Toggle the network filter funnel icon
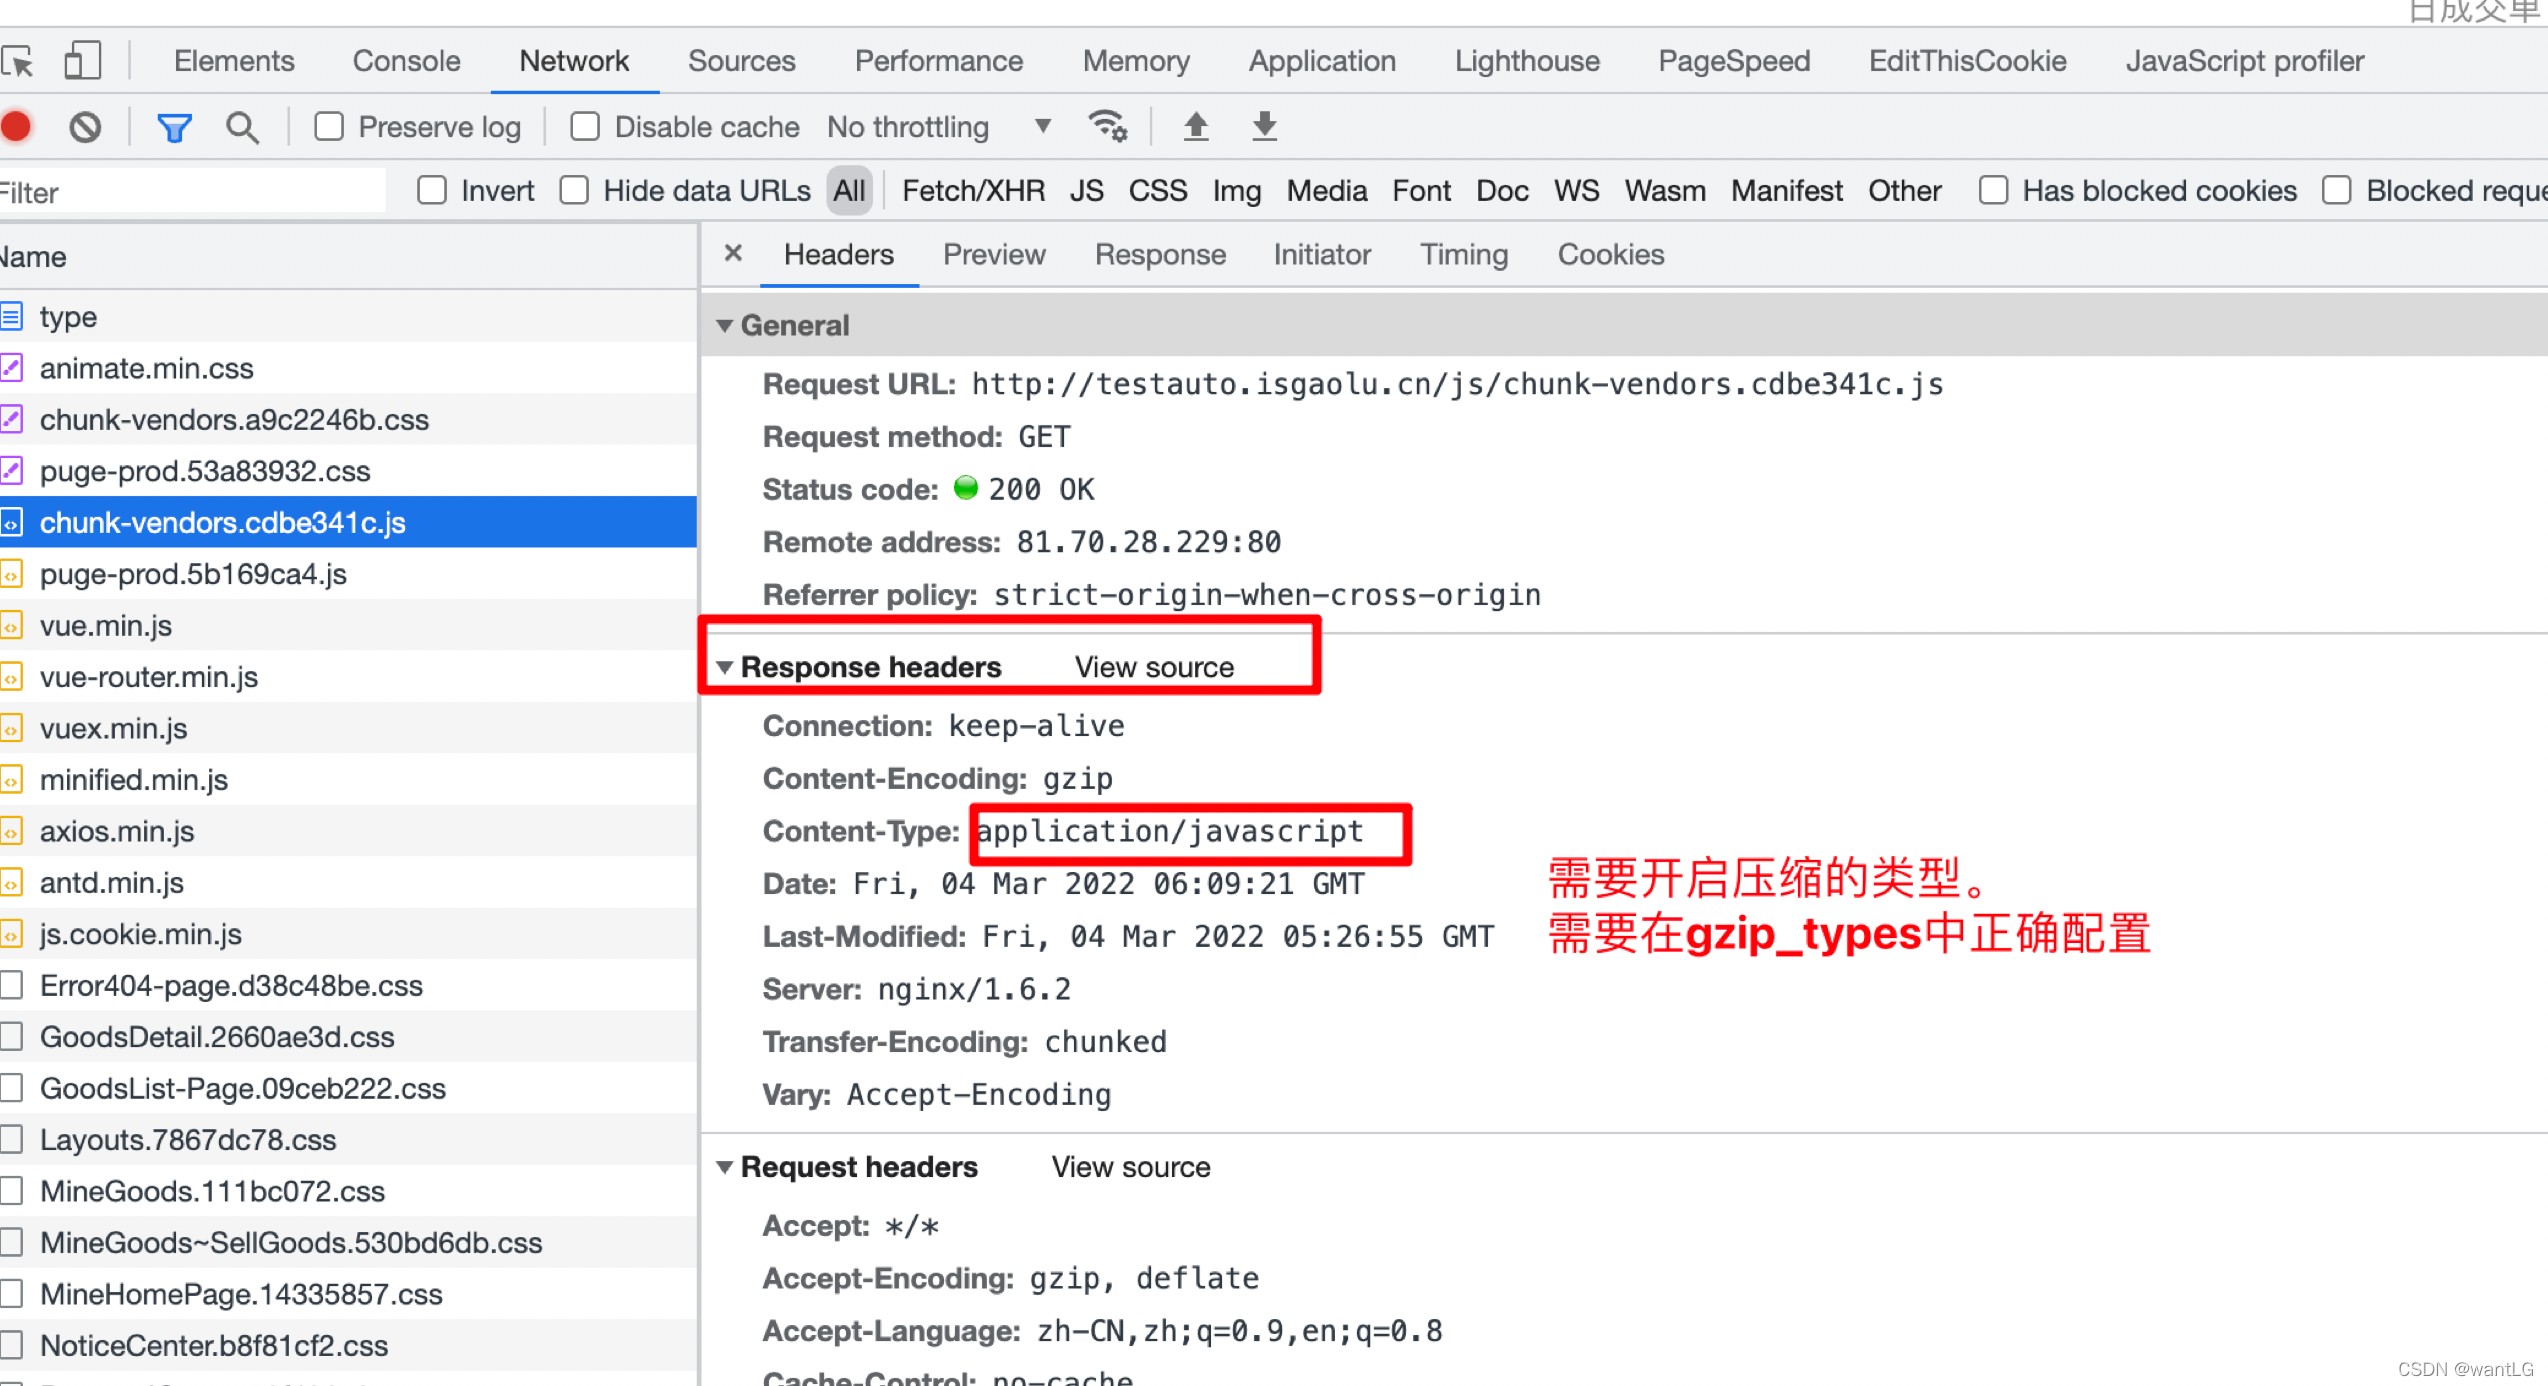2548x1386 pixels. 174,127
